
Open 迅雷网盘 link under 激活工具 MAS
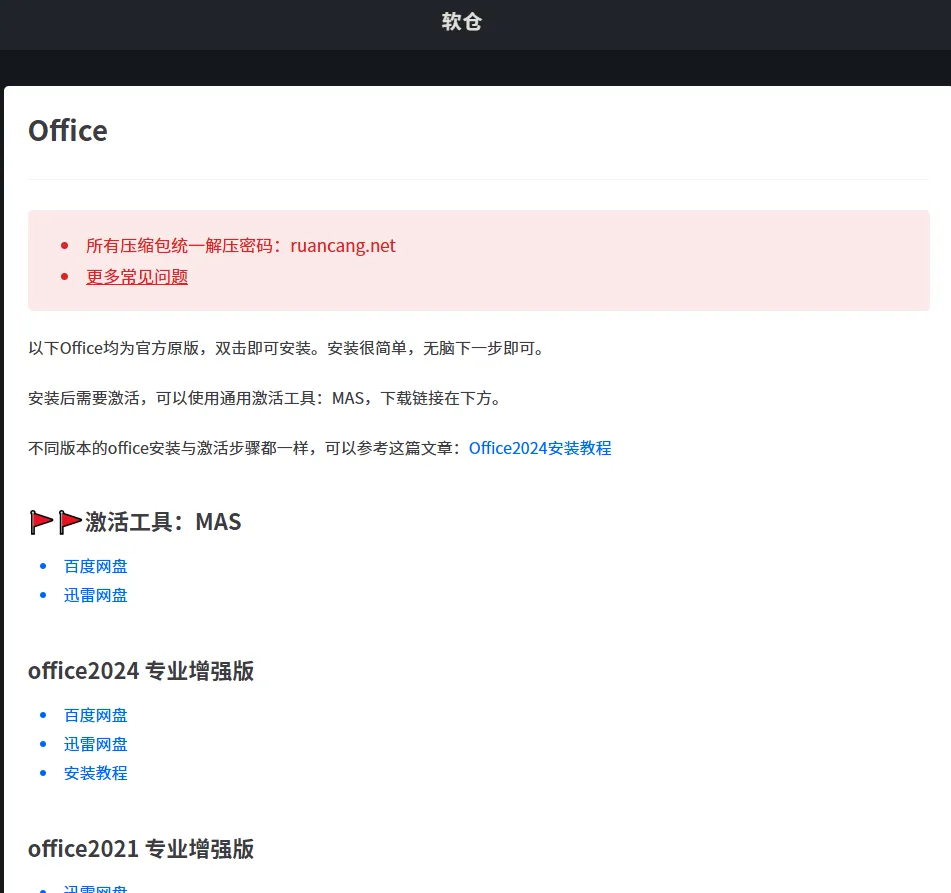pyautogui.click(x=96, y=596)
